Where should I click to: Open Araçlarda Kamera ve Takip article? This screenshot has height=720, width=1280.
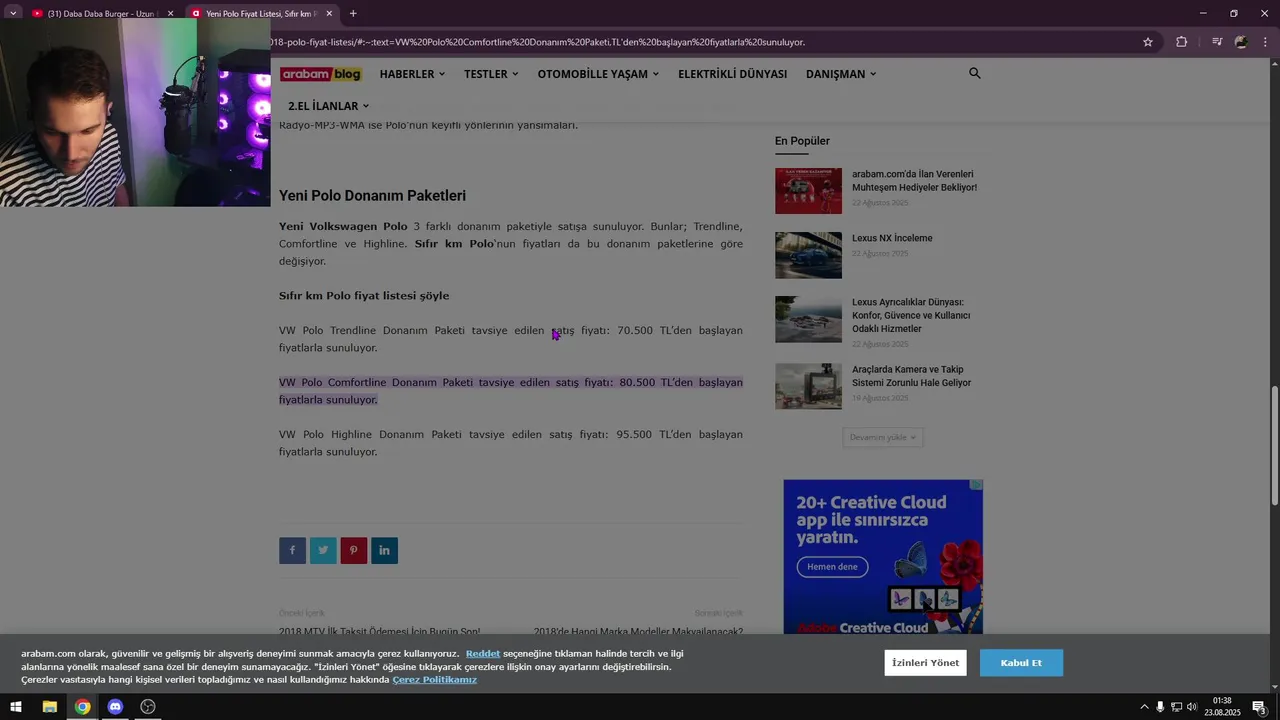pyautogui.click(x=911, y=376)
